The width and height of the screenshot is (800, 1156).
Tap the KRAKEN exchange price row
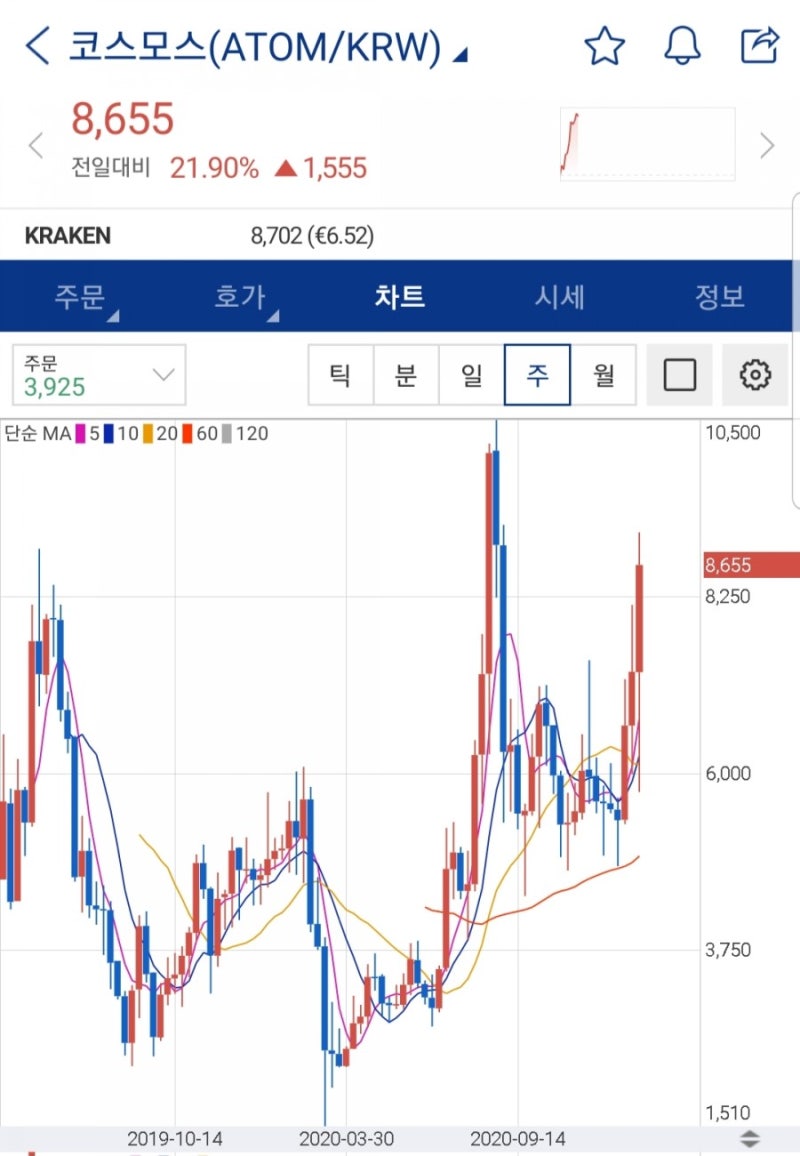click(x=398, y=235)
